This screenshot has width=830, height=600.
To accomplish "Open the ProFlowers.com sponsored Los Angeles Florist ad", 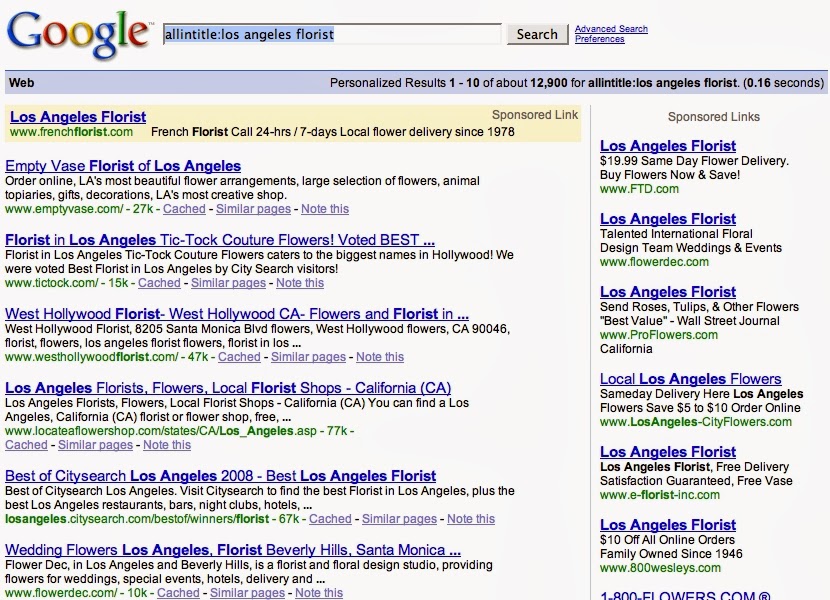I will click(668, 292).
